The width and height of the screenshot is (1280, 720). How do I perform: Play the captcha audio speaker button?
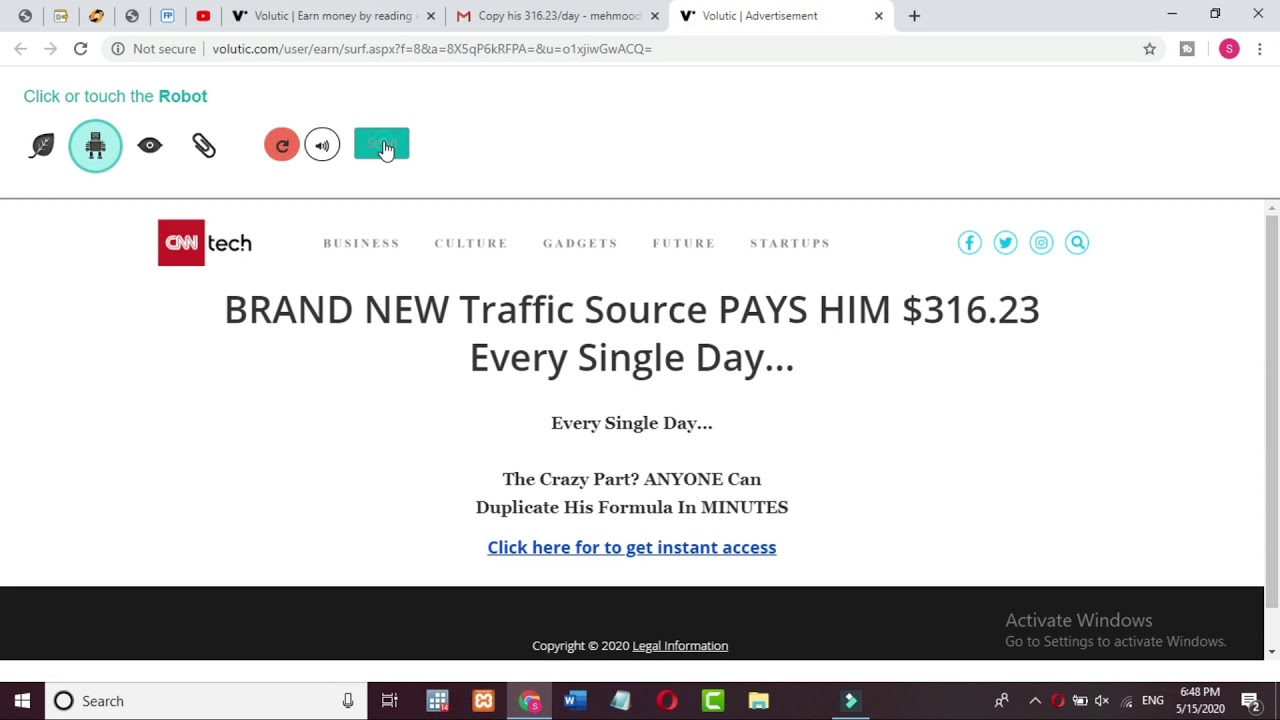click(322, 145)
